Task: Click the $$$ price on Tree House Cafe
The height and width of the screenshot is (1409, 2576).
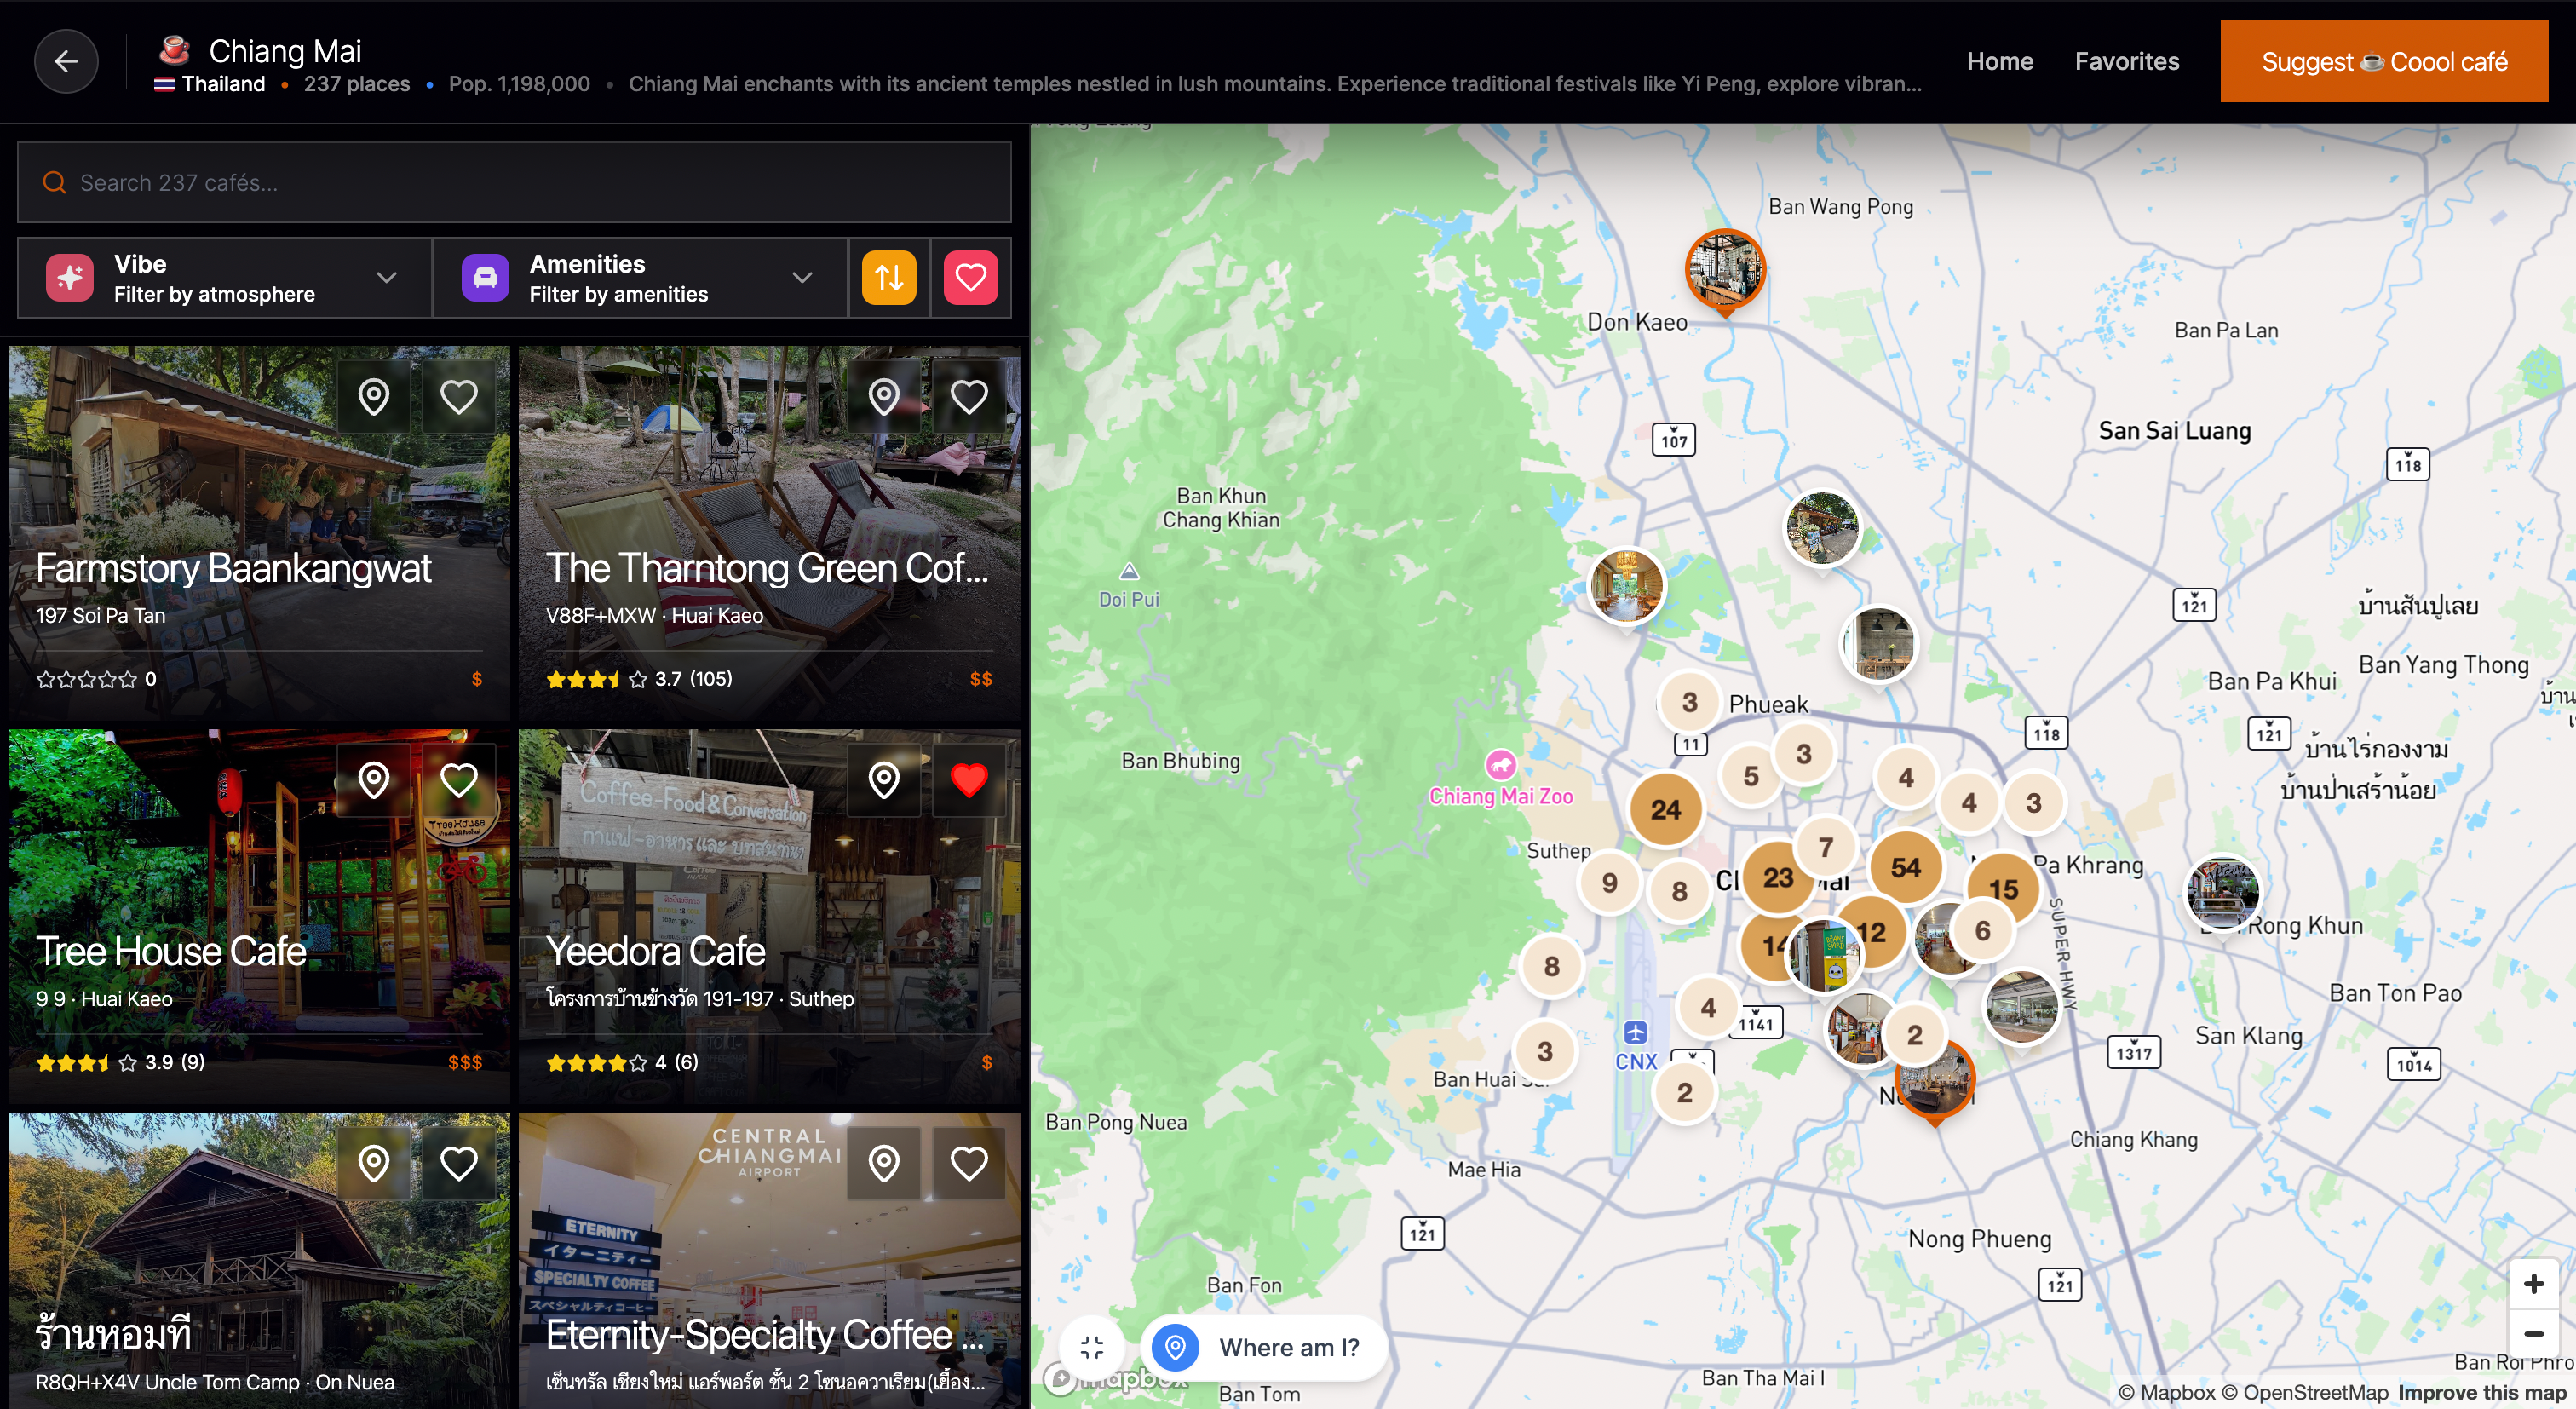Action: point(465,1062)
